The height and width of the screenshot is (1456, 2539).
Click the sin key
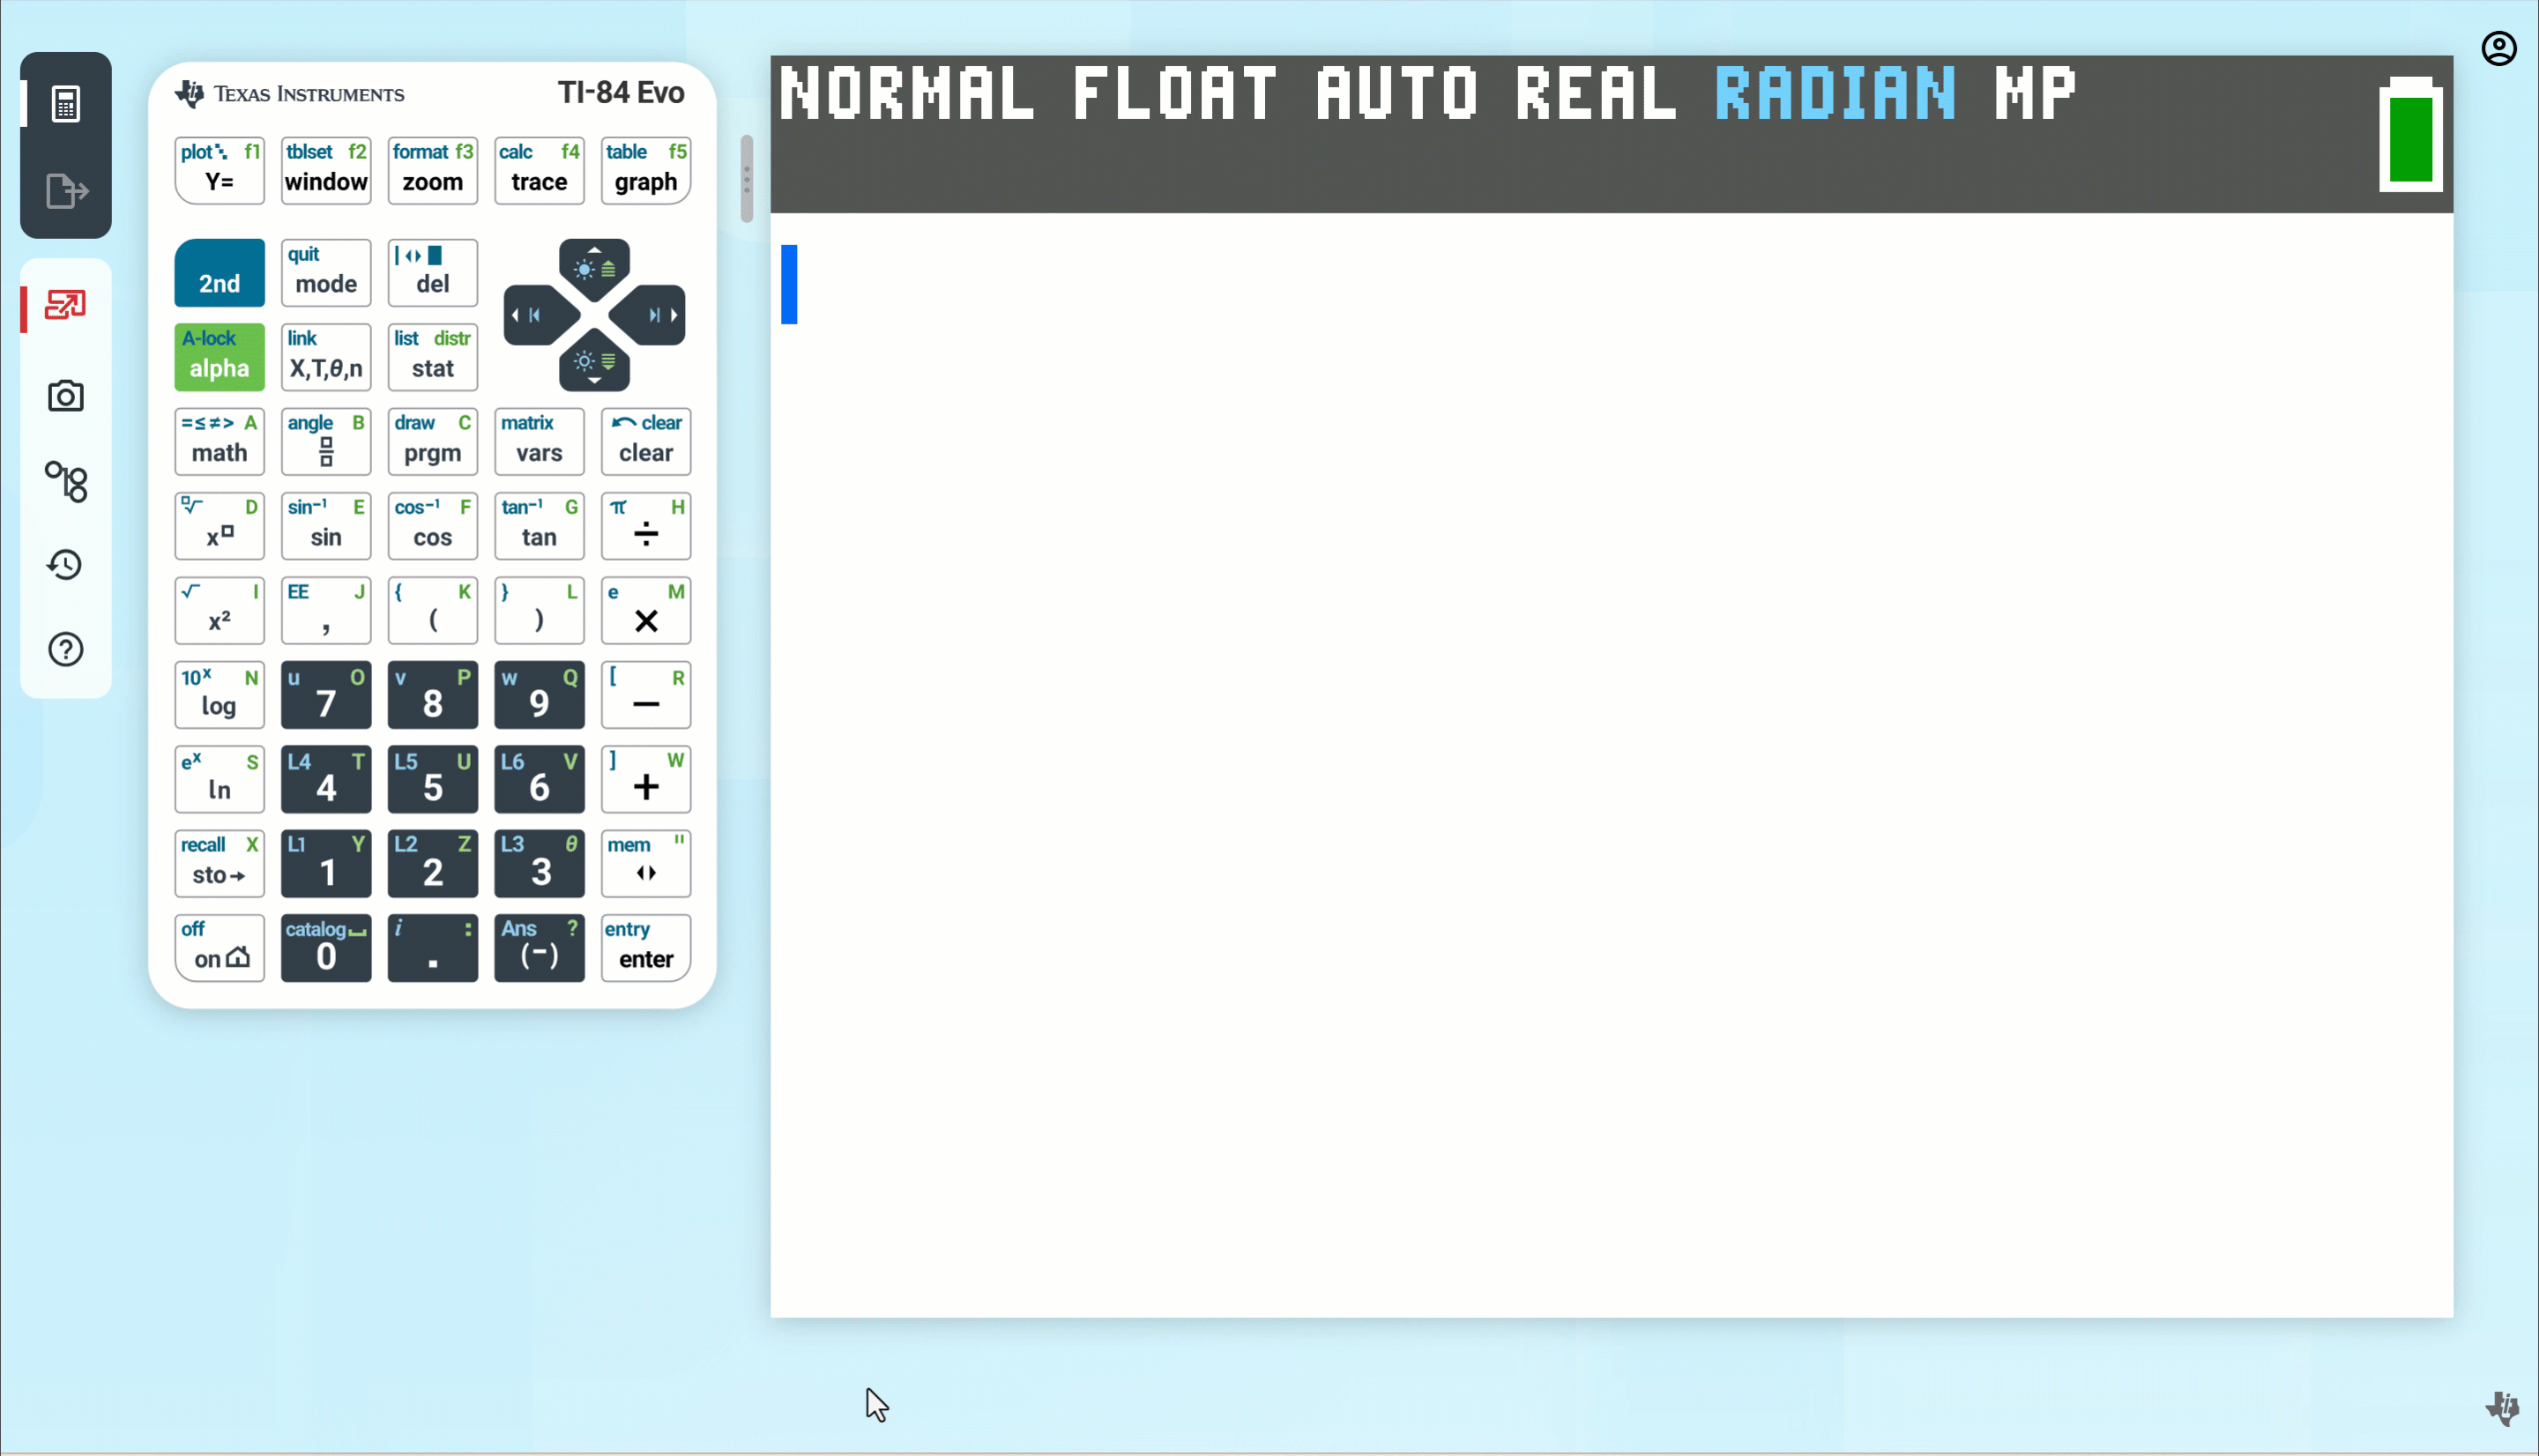pyautogui.click(x=326, y=526)
